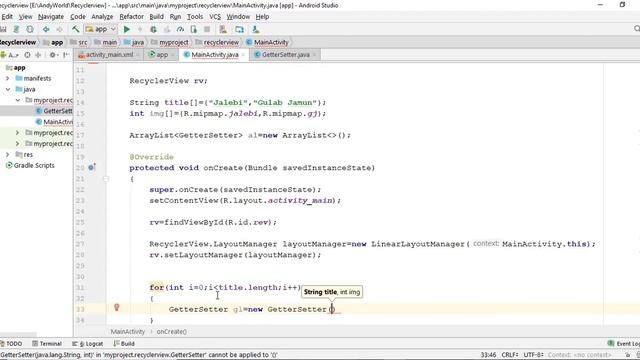Open the Android view selector dropdown
The image size is (640, 360).
click(10, 55)
